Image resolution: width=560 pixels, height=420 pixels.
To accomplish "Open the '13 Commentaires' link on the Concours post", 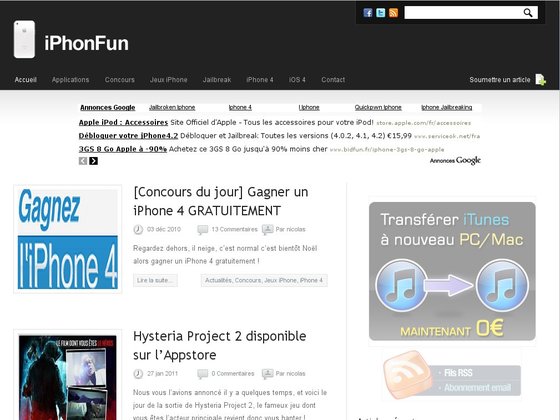I will point(234,229).
